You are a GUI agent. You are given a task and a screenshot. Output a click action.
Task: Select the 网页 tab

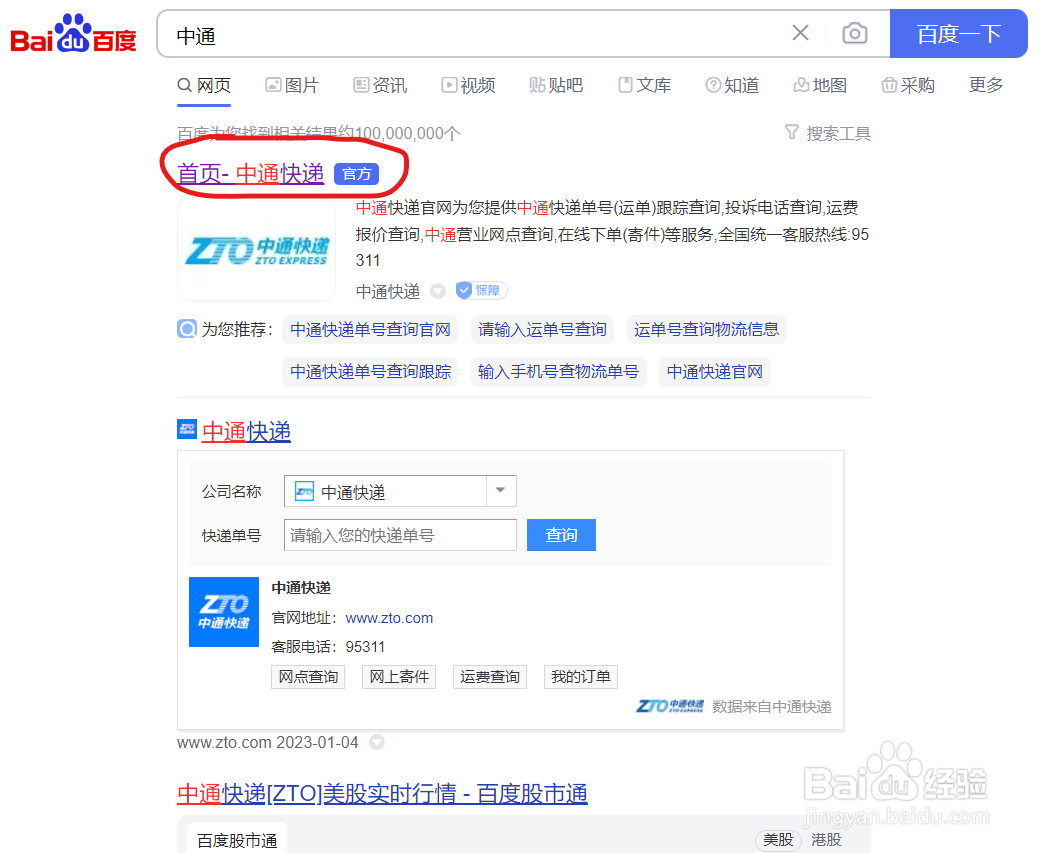tap(204, 86)
